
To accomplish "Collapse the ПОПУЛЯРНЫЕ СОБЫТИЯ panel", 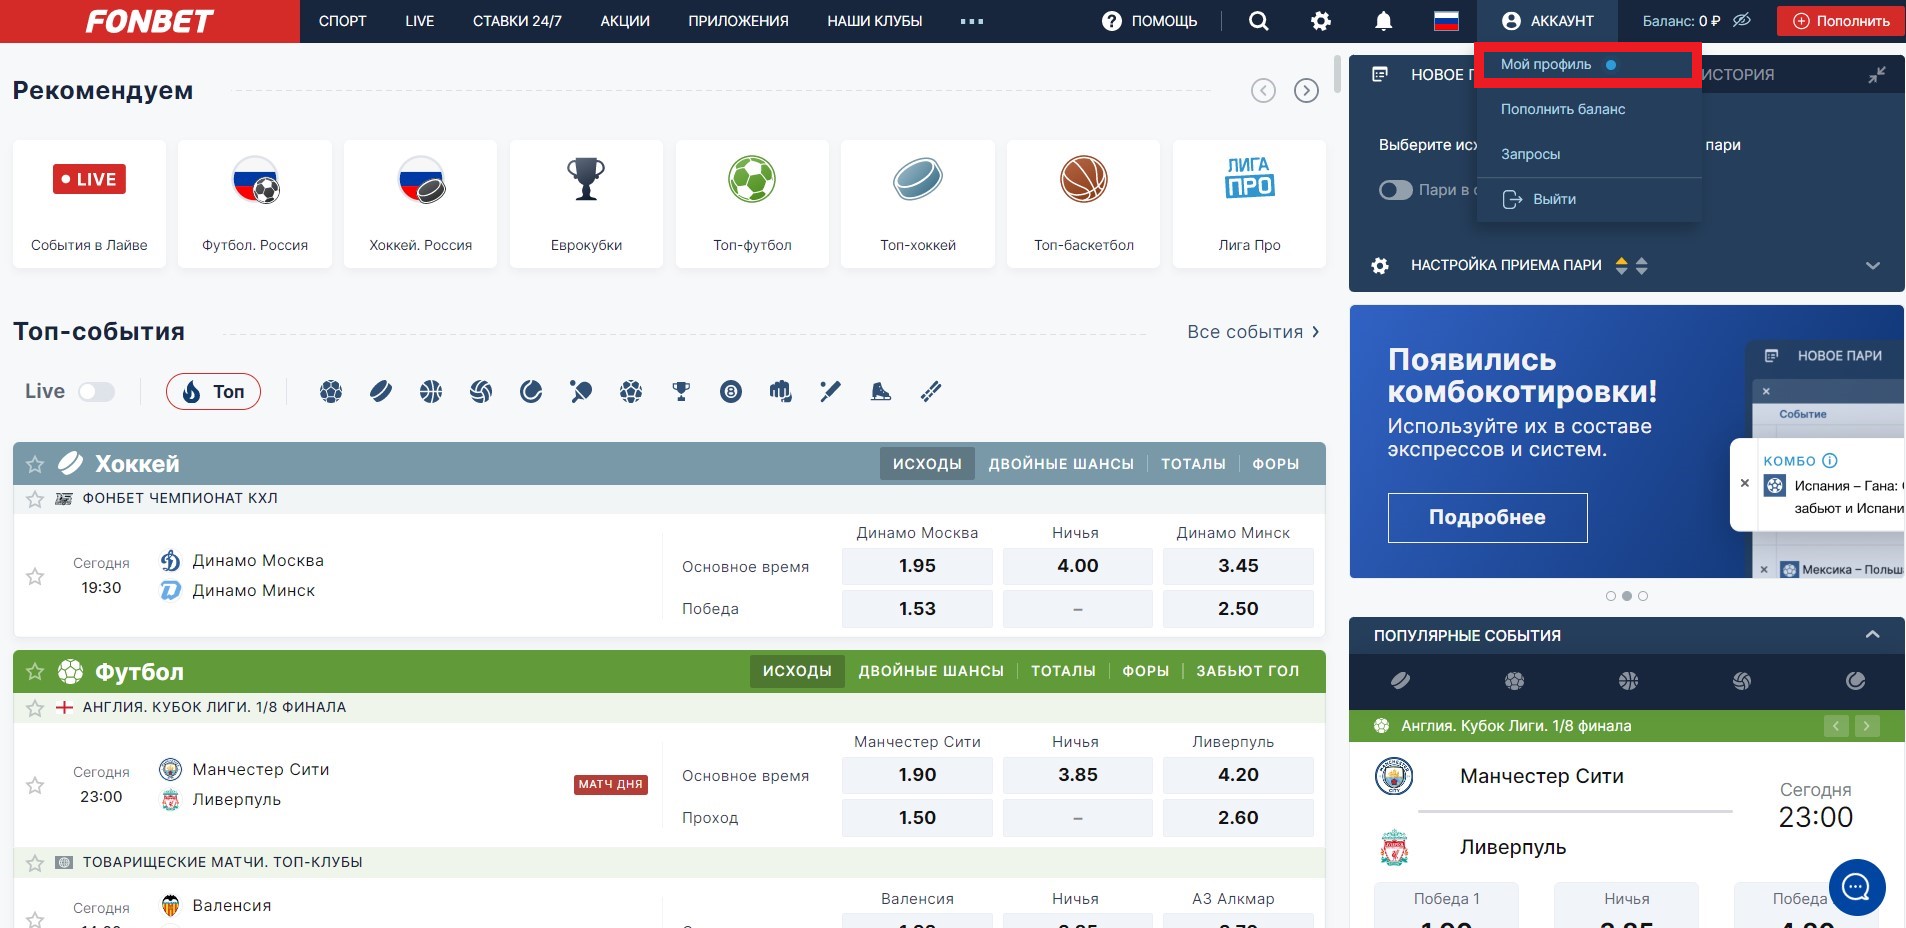I will click(x=1873, y=635).
